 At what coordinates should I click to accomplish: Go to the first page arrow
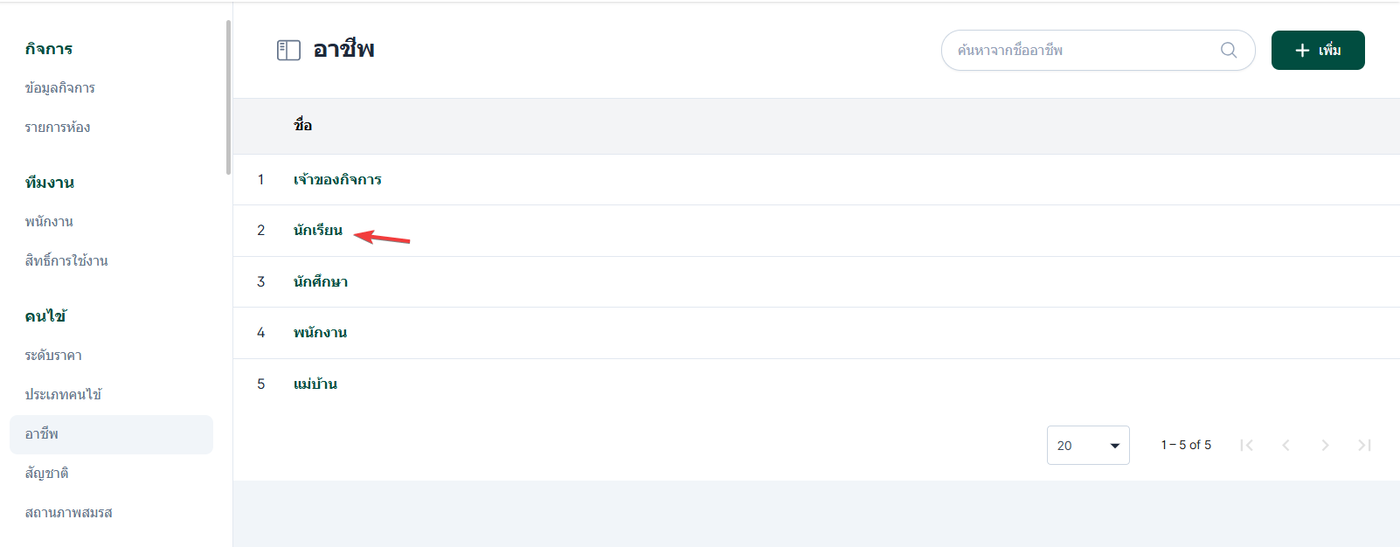coord(1246,445)
